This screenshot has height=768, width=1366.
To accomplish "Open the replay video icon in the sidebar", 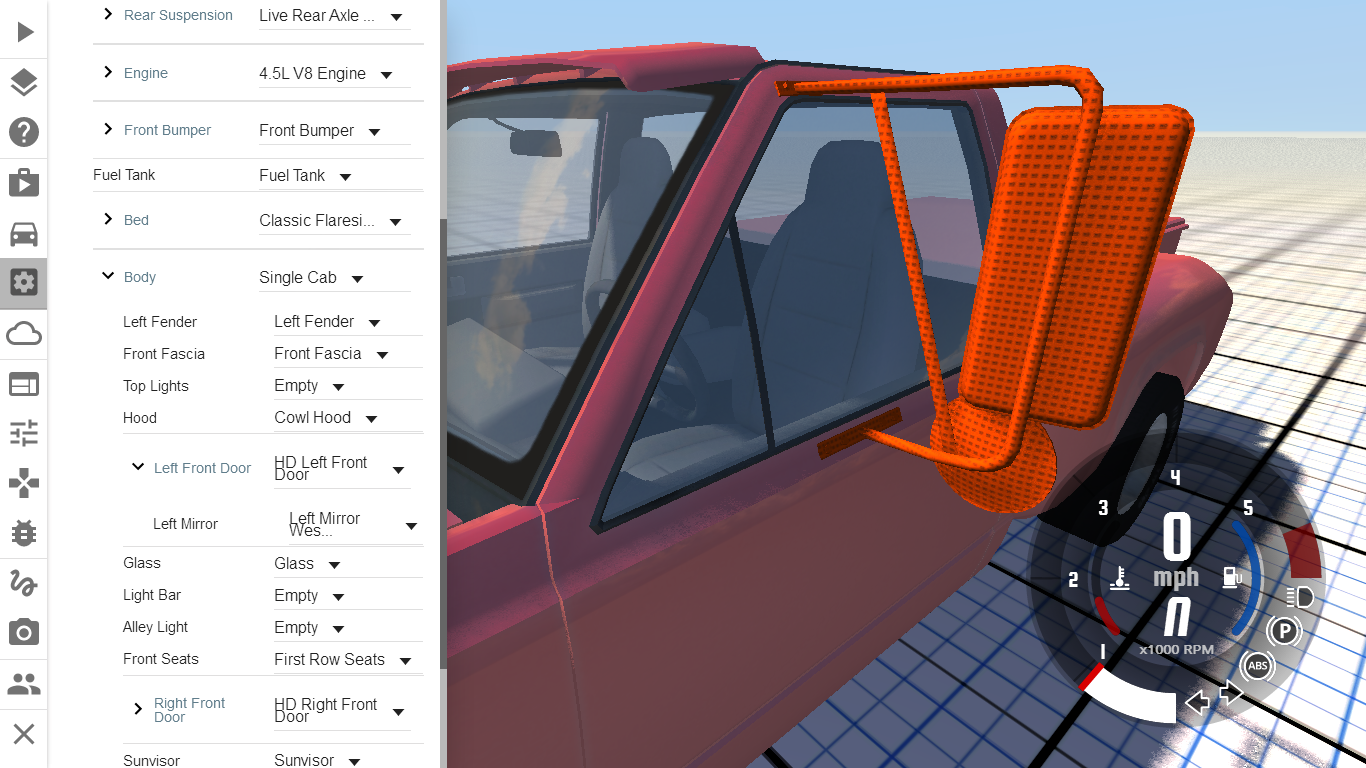I will pos(24,183).
